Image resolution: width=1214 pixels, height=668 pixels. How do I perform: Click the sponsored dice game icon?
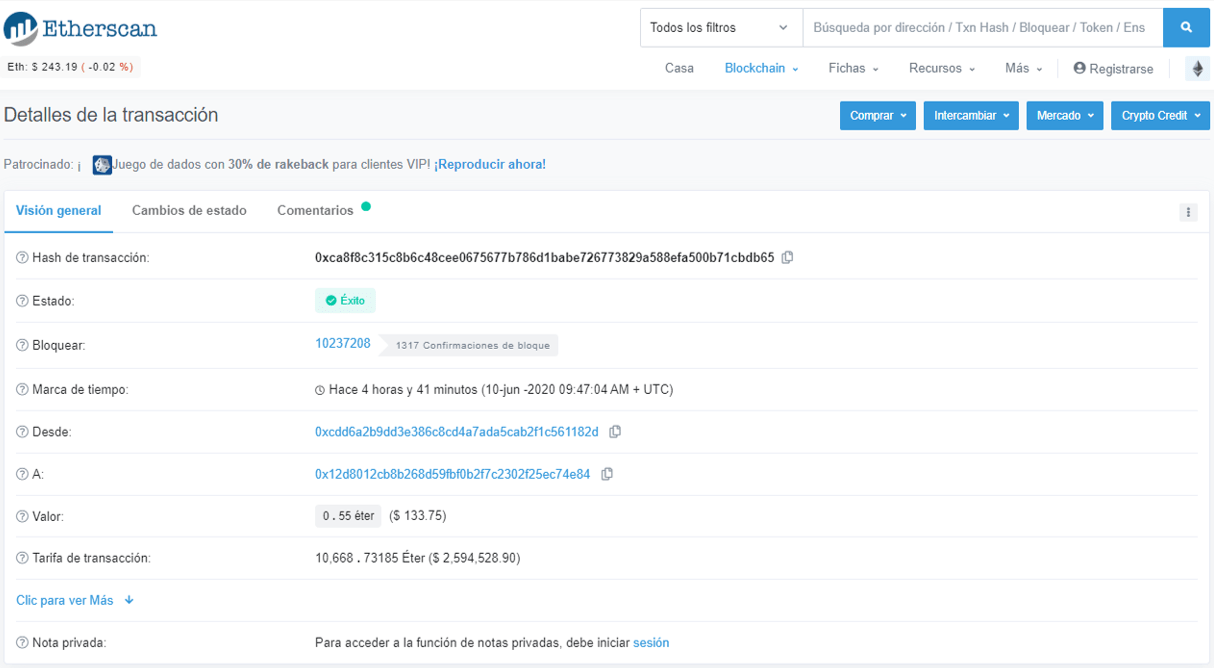coord(102,165)
